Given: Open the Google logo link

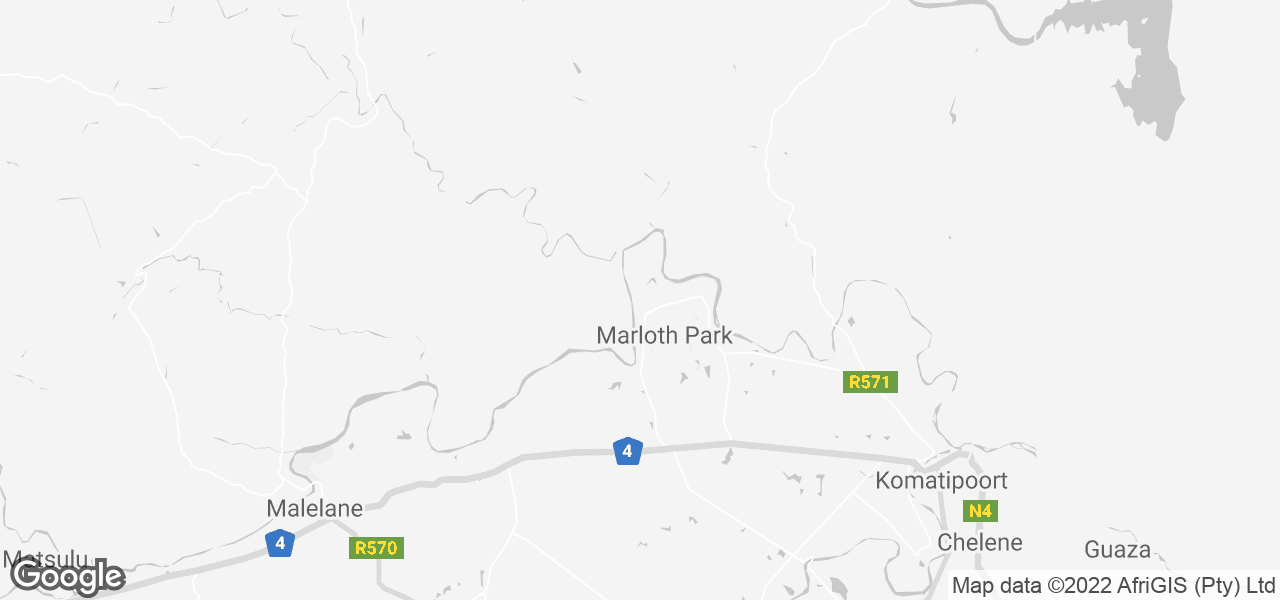Looking at the screenshot, I should coord(67,576).
